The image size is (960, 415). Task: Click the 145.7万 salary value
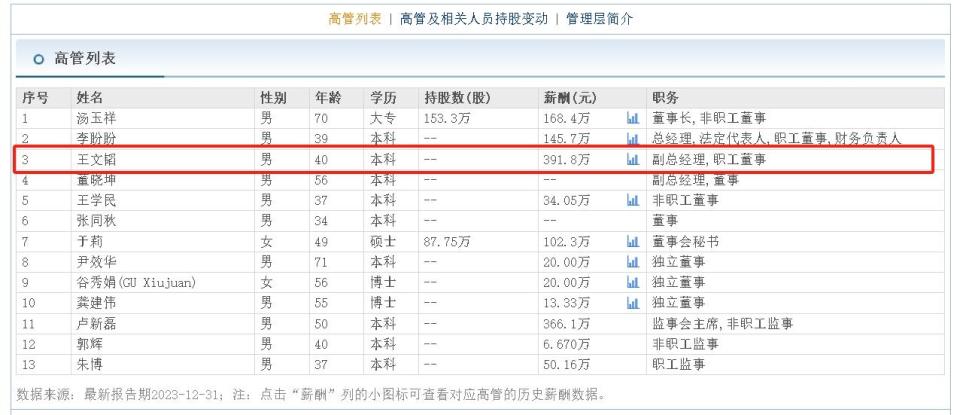567,139
